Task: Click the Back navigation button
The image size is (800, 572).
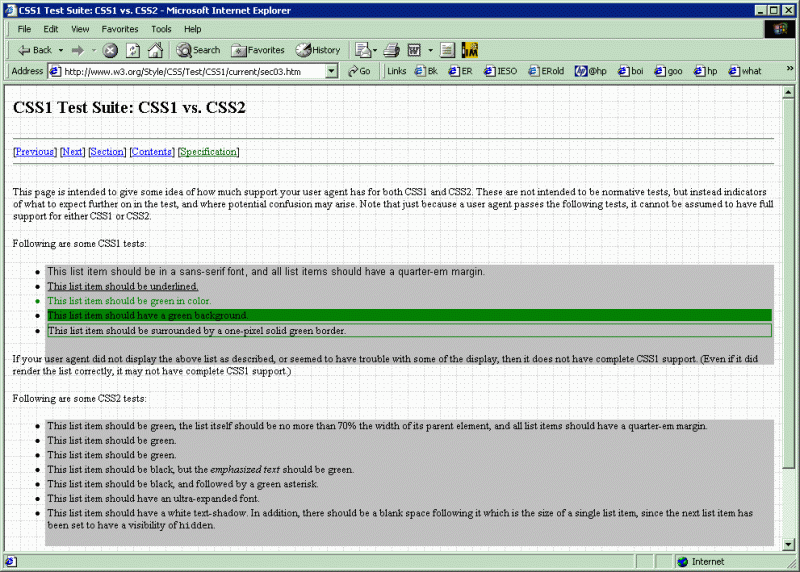Action: tap(35, 50)
